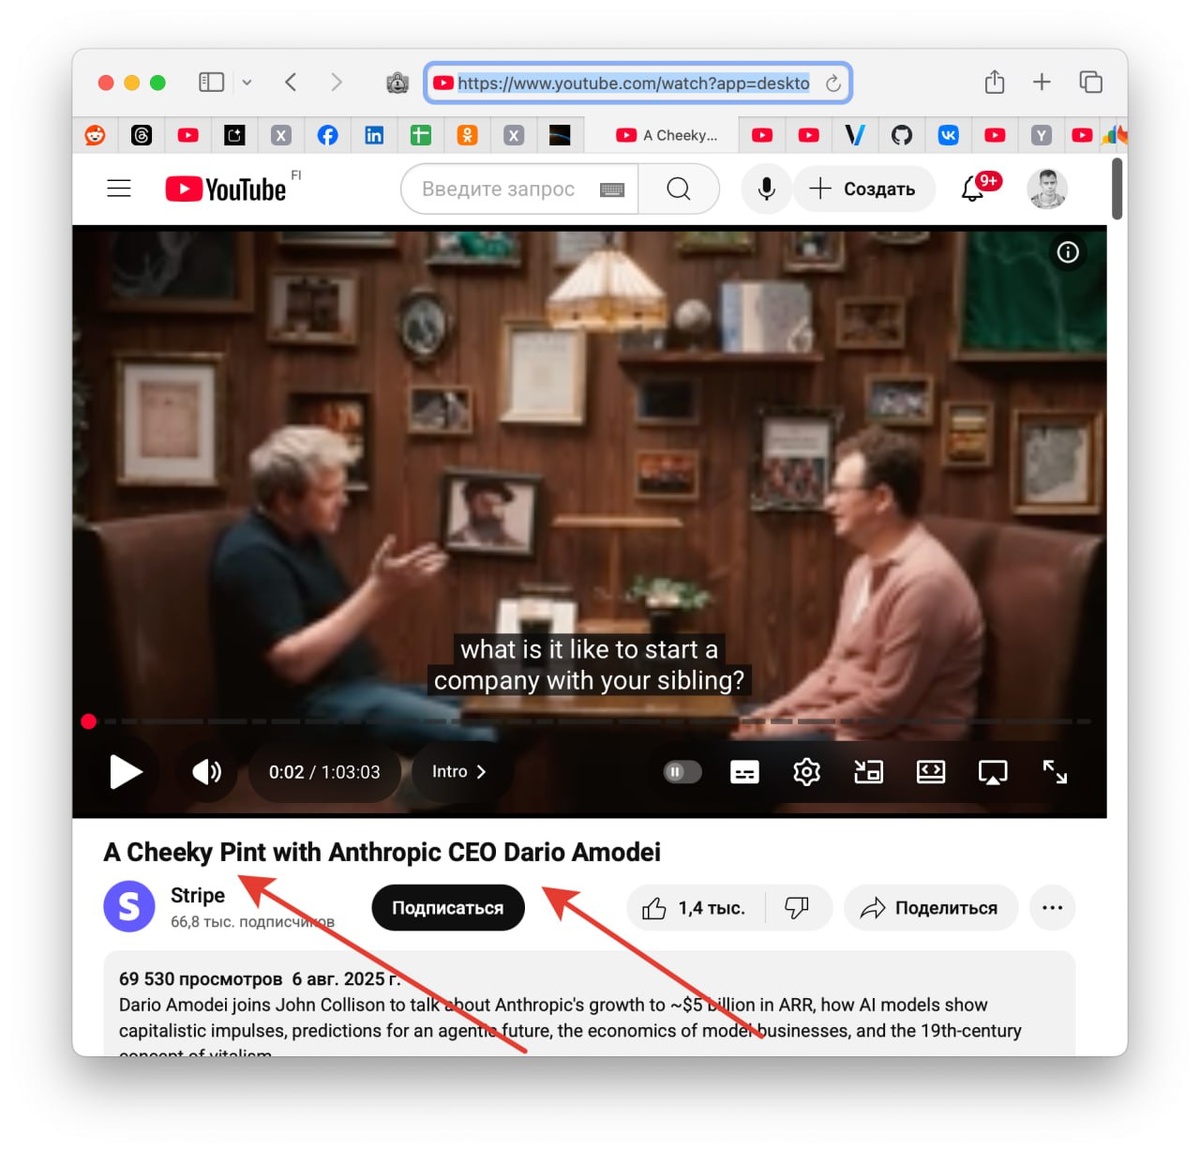Open the YouTube hamburger guide menu
The image size is (1200, 1152).
point(119,189)
